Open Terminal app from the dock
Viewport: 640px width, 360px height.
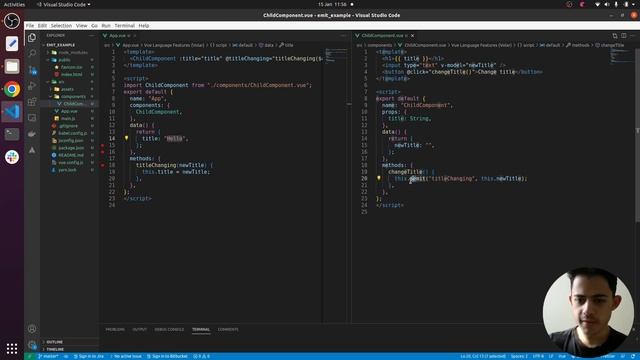[12, 134]
